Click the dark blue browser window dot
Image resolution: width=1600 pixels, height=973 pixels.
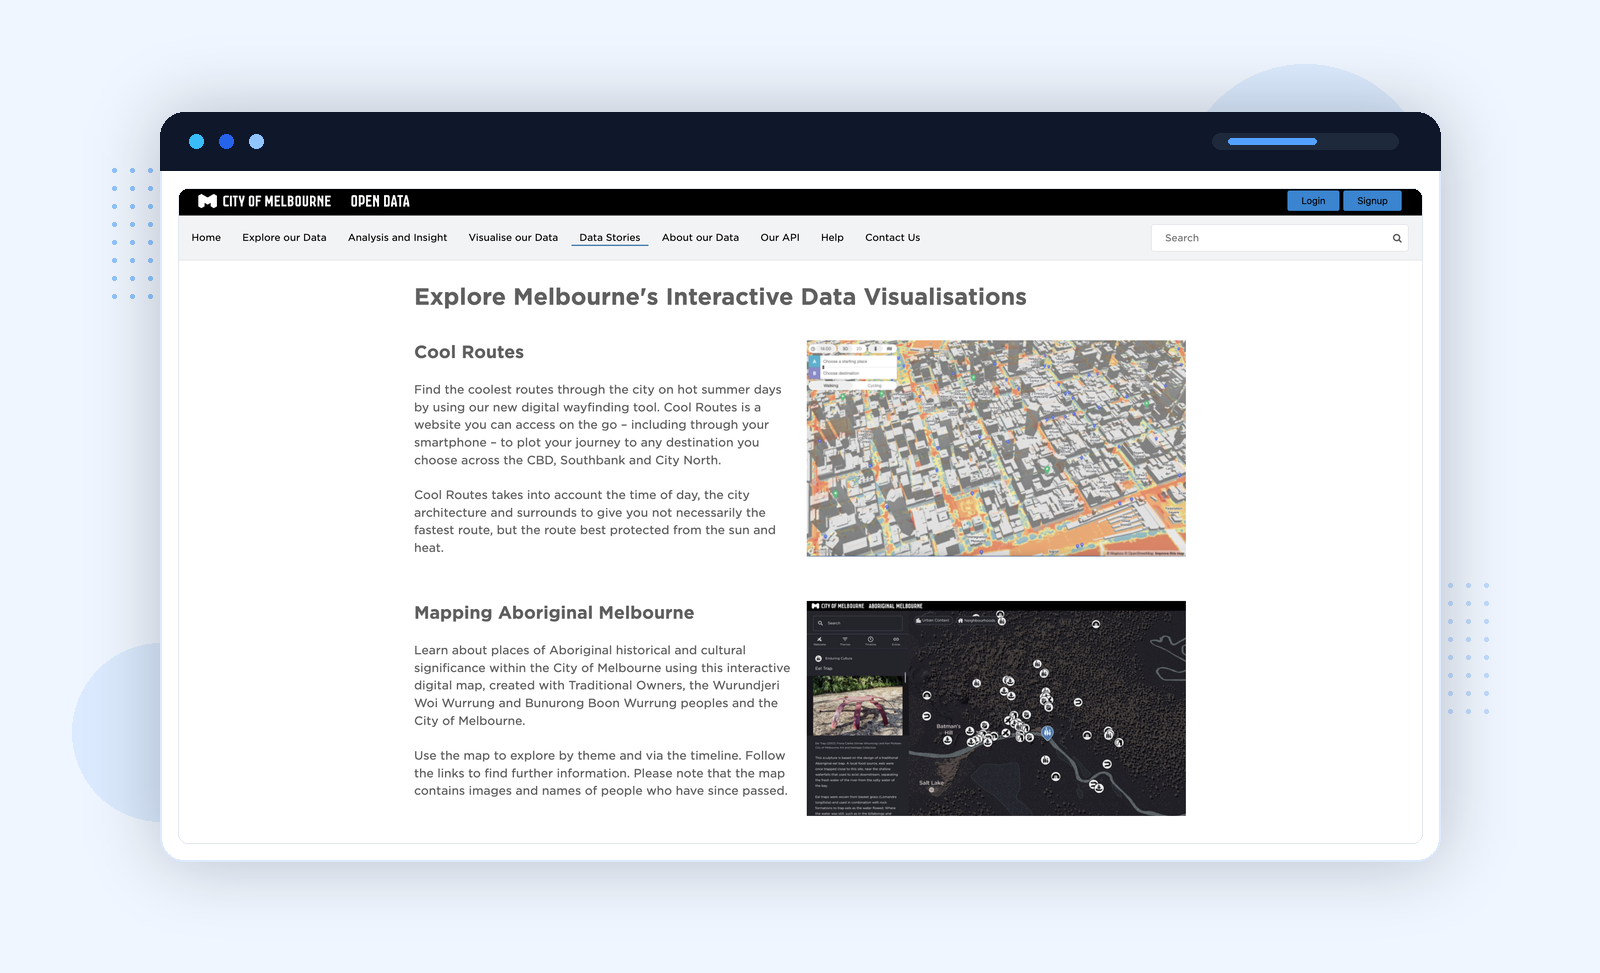(227, 142)
